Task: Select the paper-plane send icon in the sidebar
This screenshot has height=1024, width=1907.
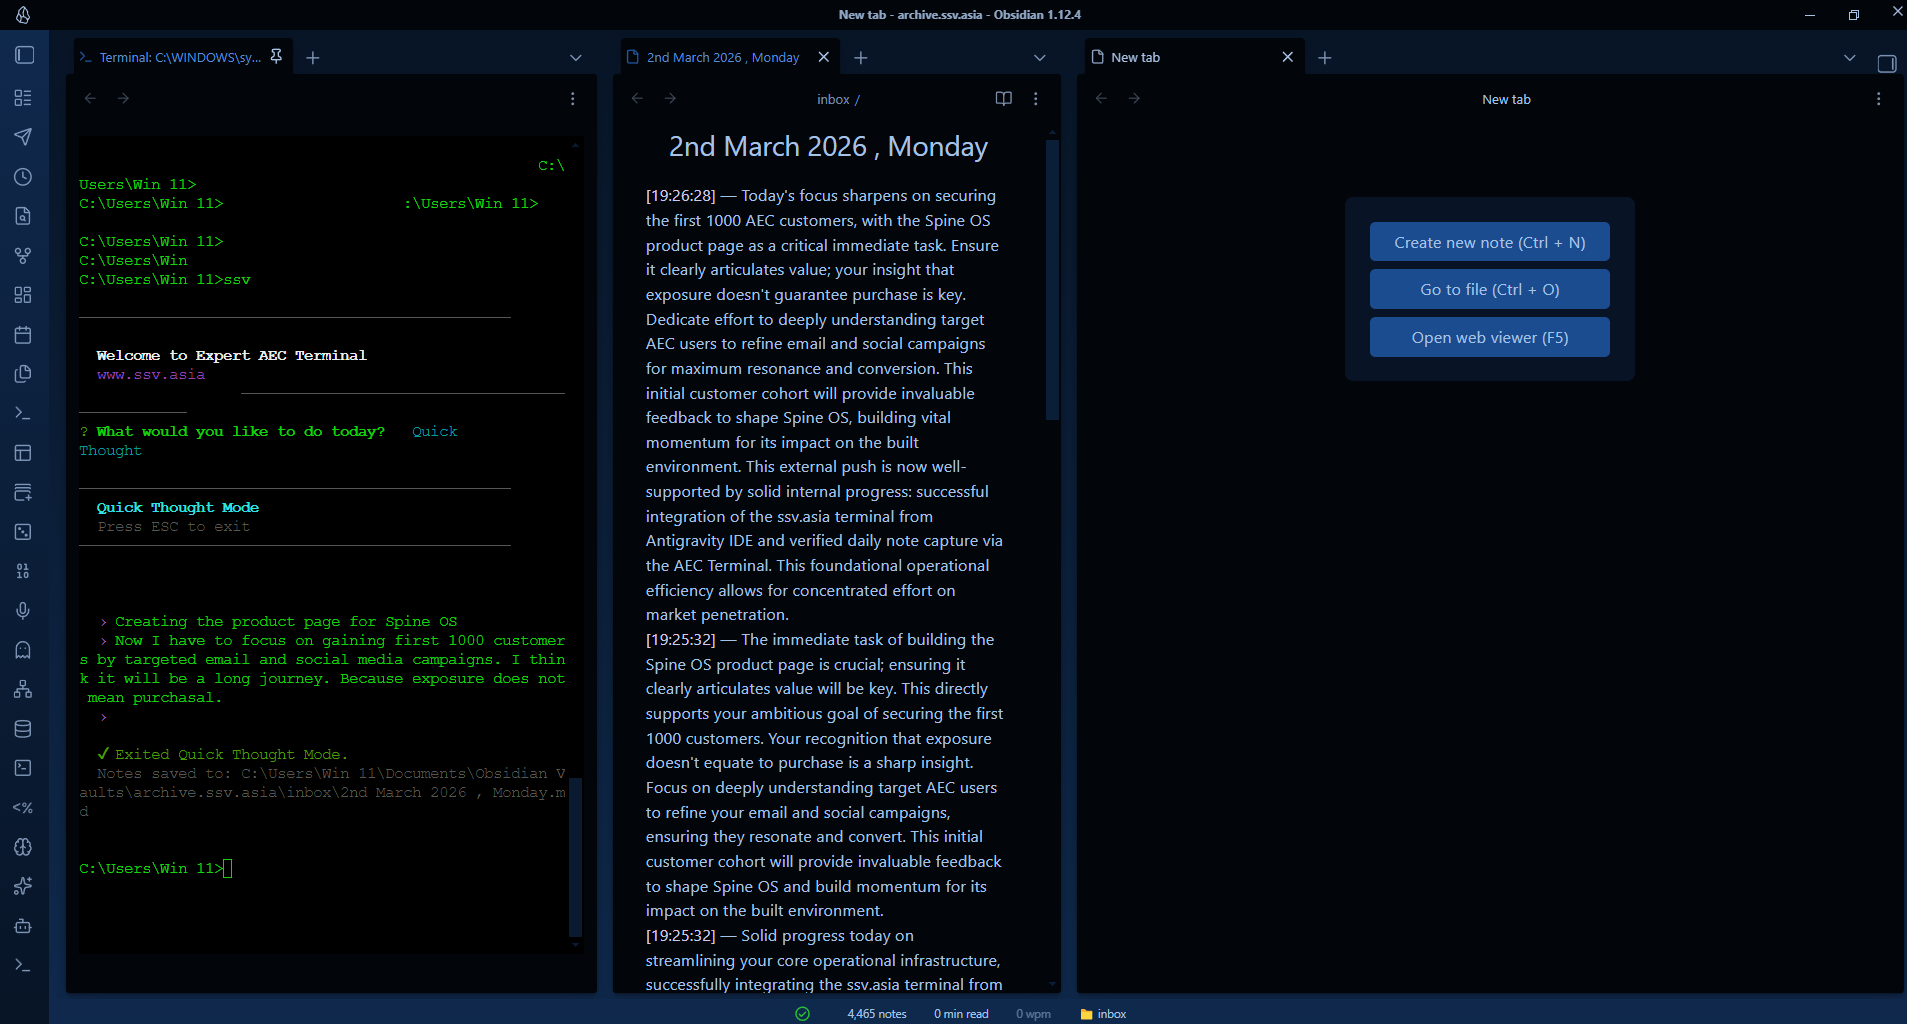Action: (23, 137)
